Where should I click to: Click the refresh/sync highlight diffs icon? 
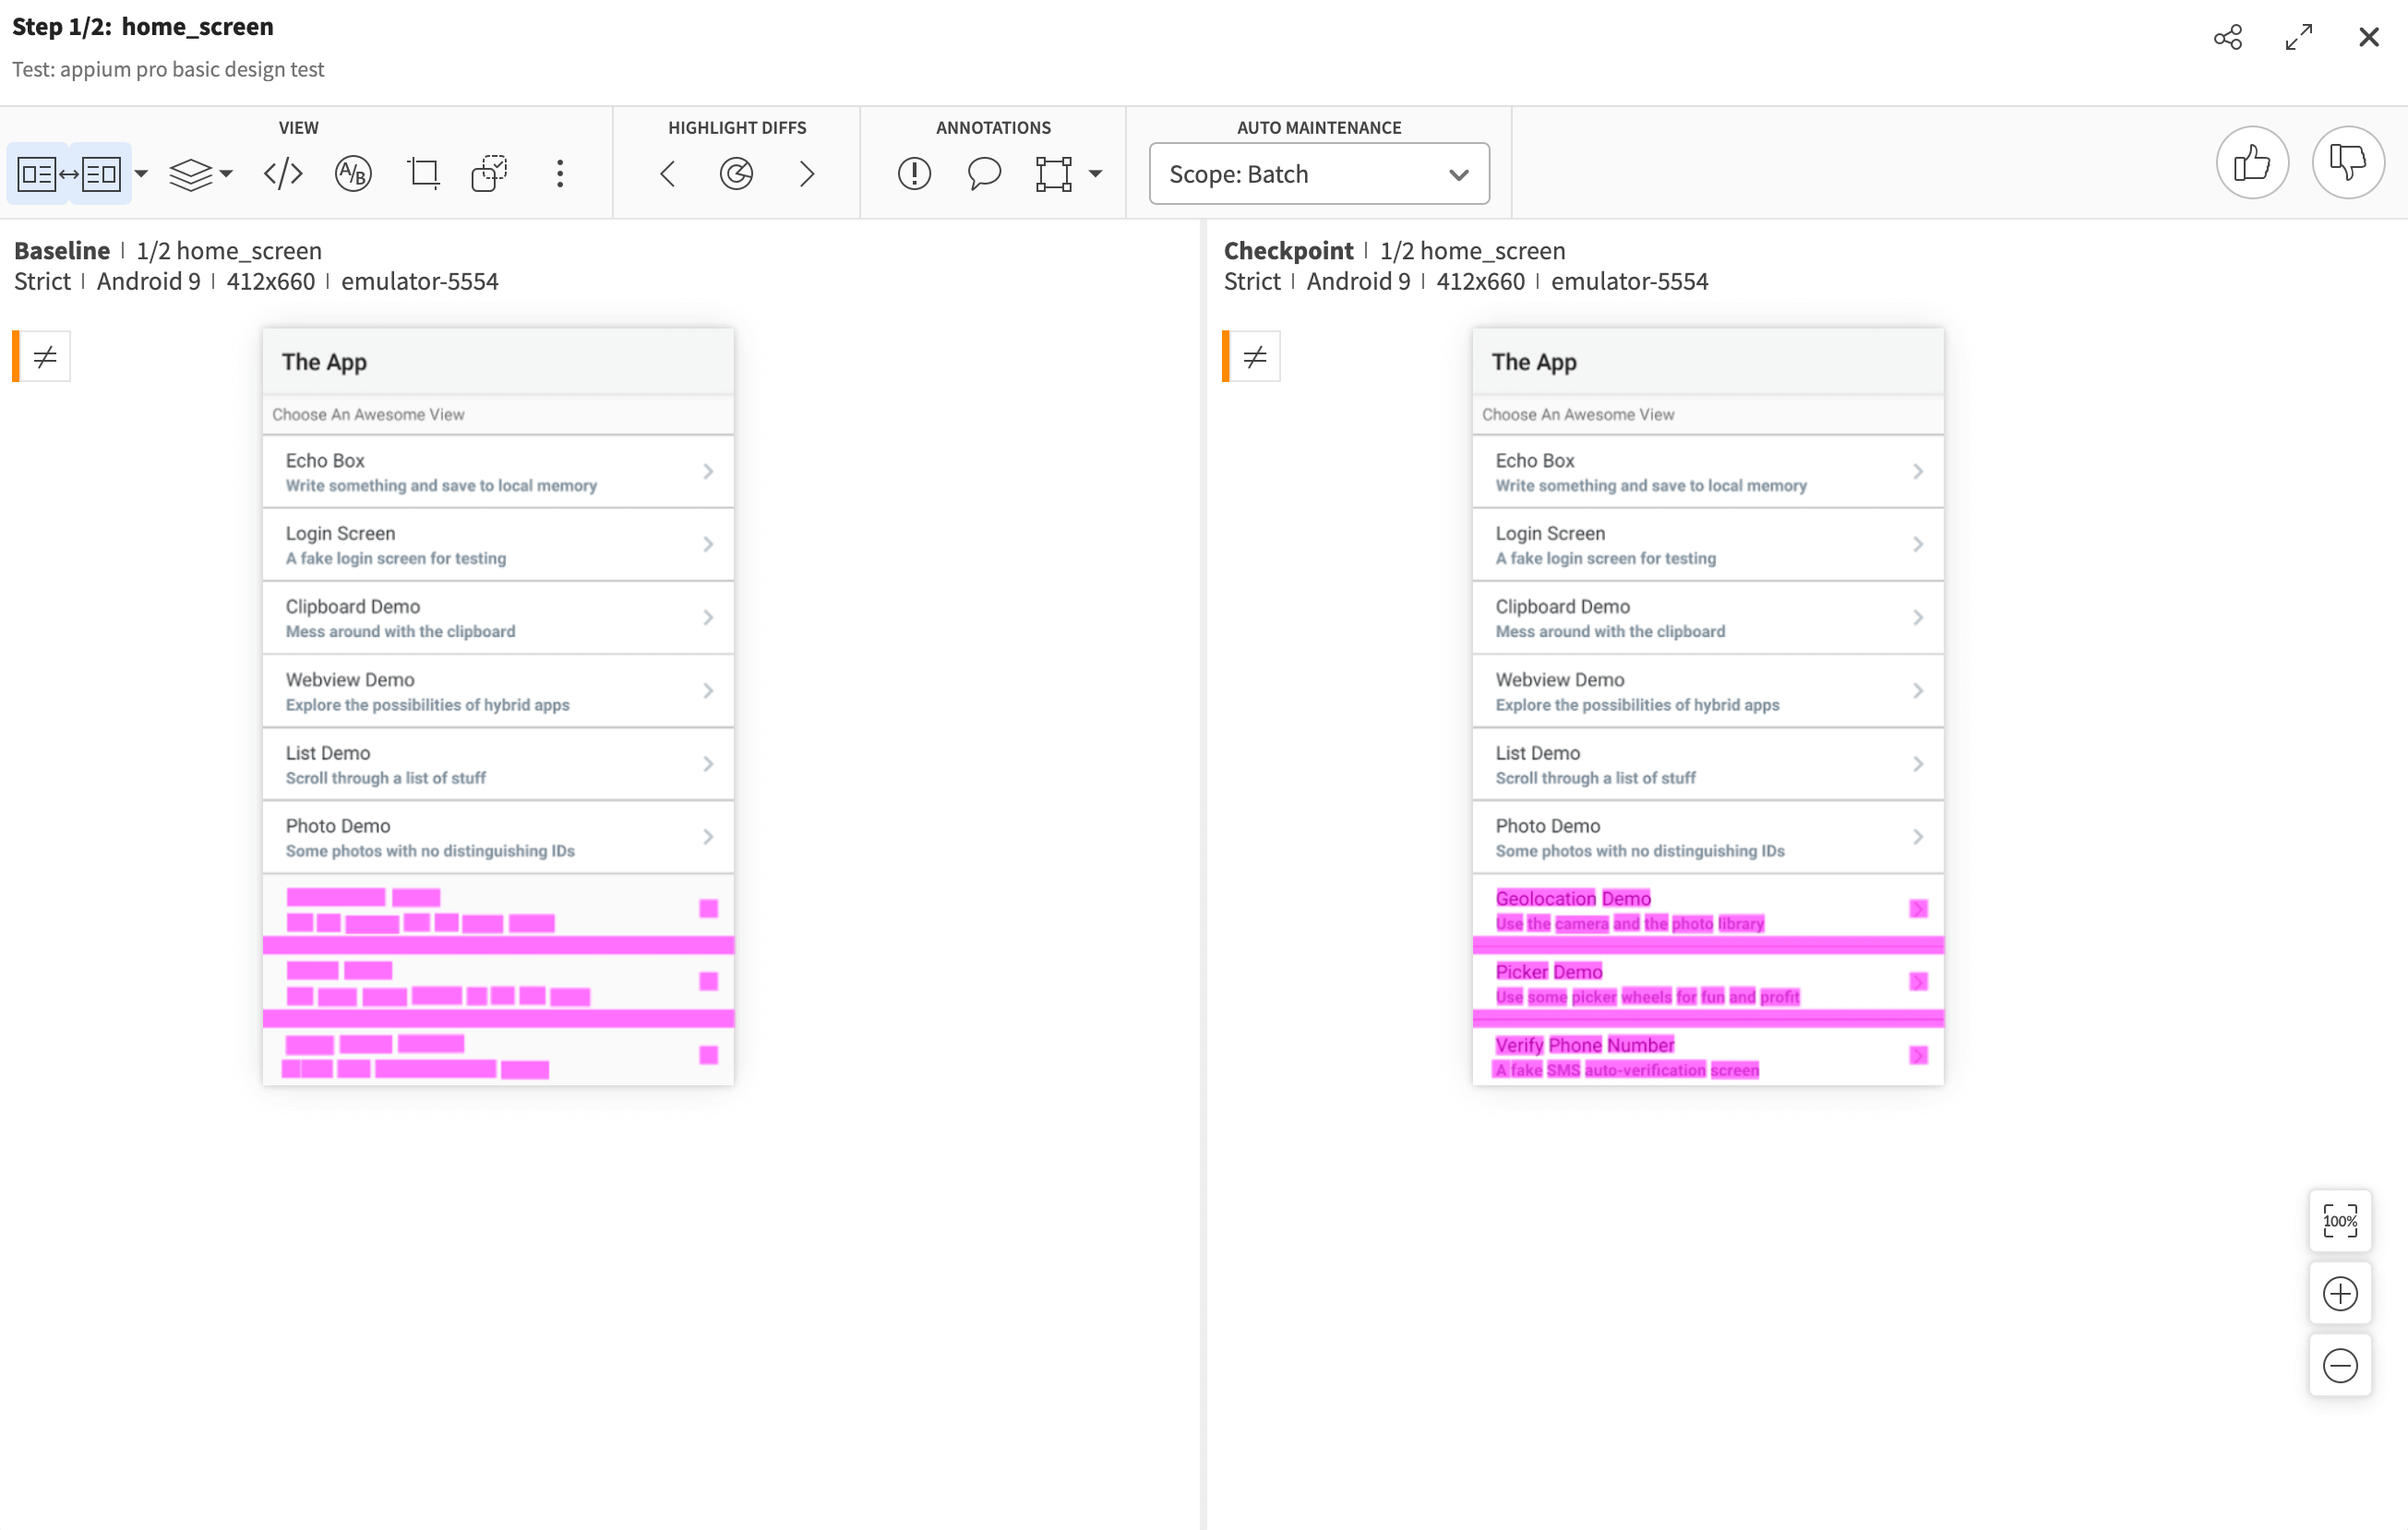[736, 172]
